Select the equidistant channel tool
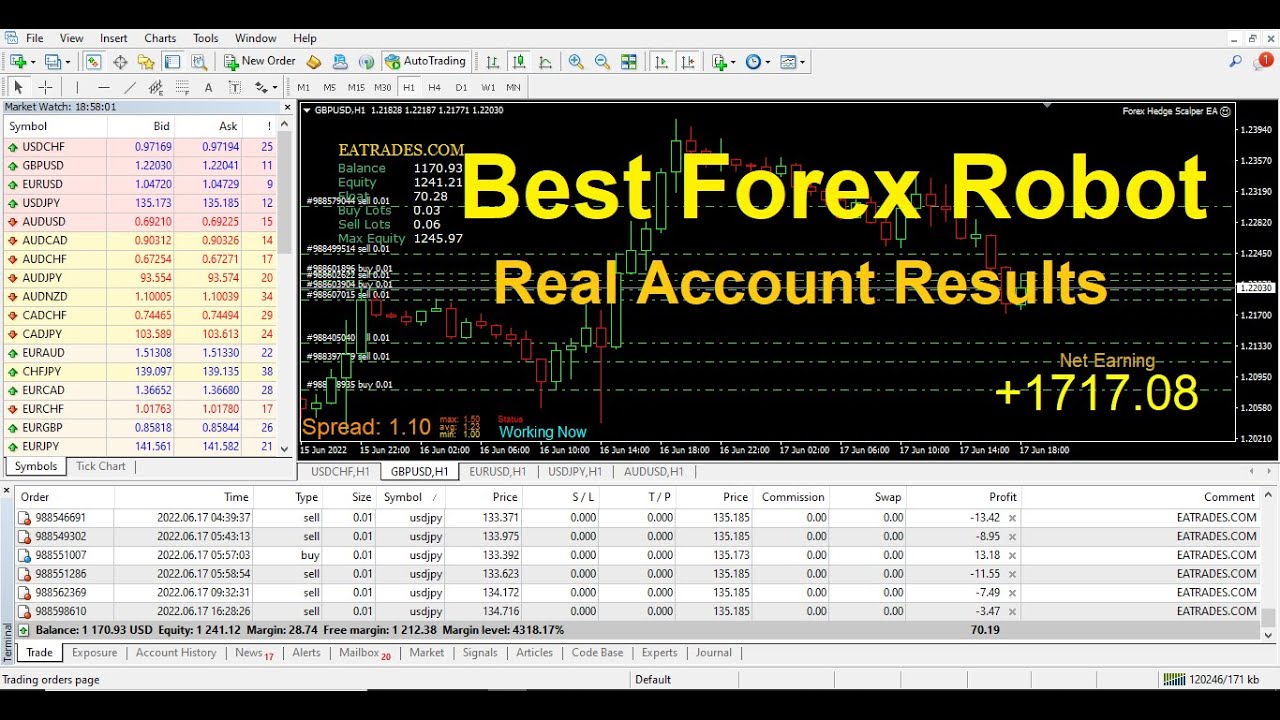Image resolution: width=1280 pixels, height=720 pixels. coord(156,87)
